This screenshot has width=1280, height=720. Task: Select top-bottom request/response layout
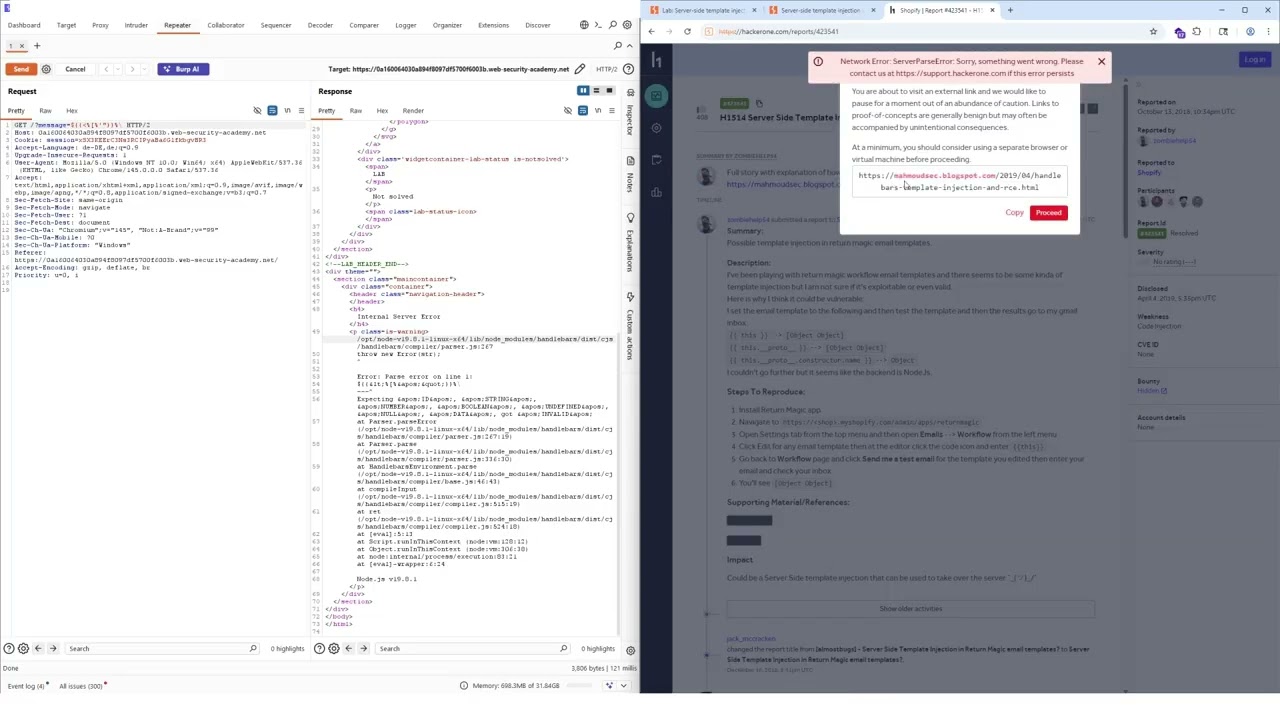(596, 91)
